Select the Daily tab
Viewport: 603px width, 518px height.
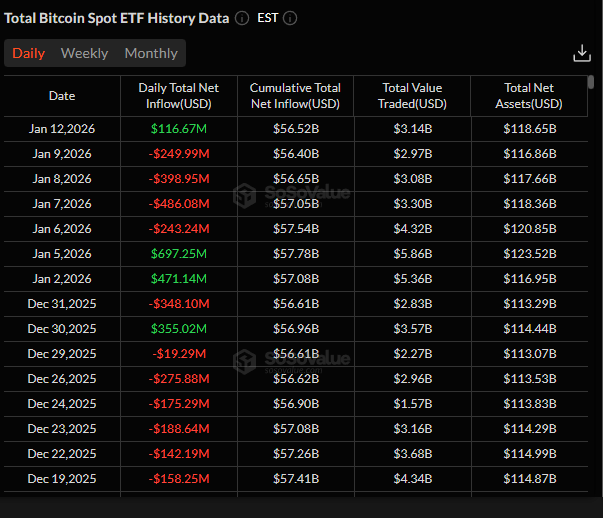[28, 53]
